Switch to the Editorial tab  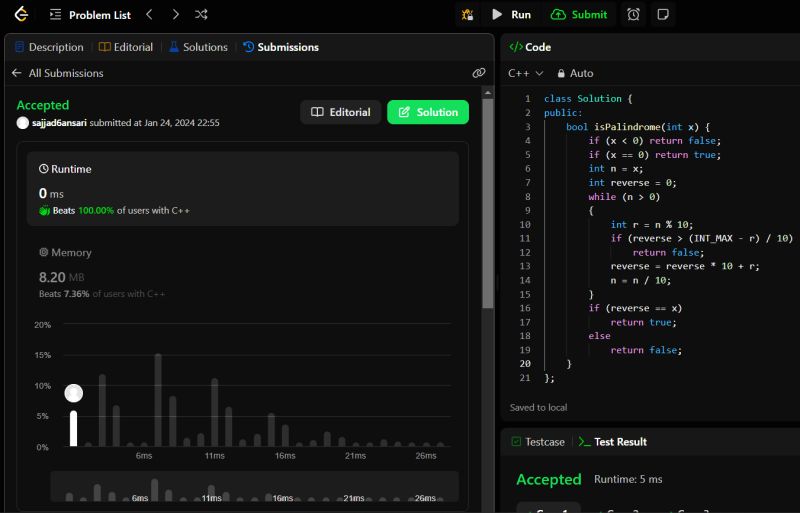126,47
